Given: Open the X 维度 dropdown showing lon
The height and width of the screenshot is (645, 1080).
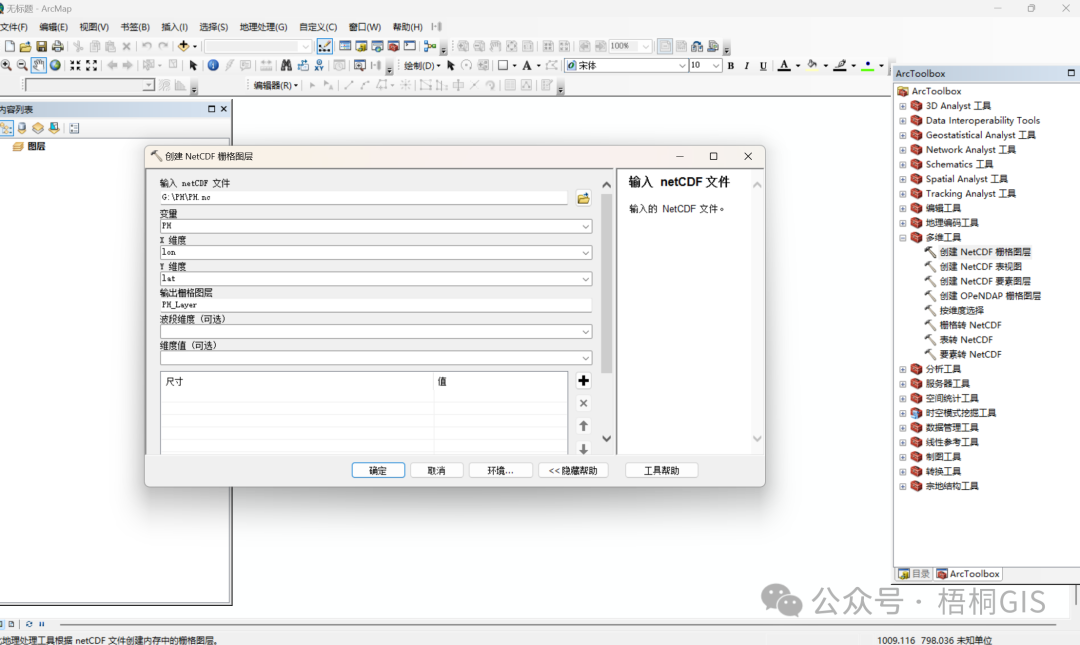Looking at the screenshot, I should [x=585, y=253].
